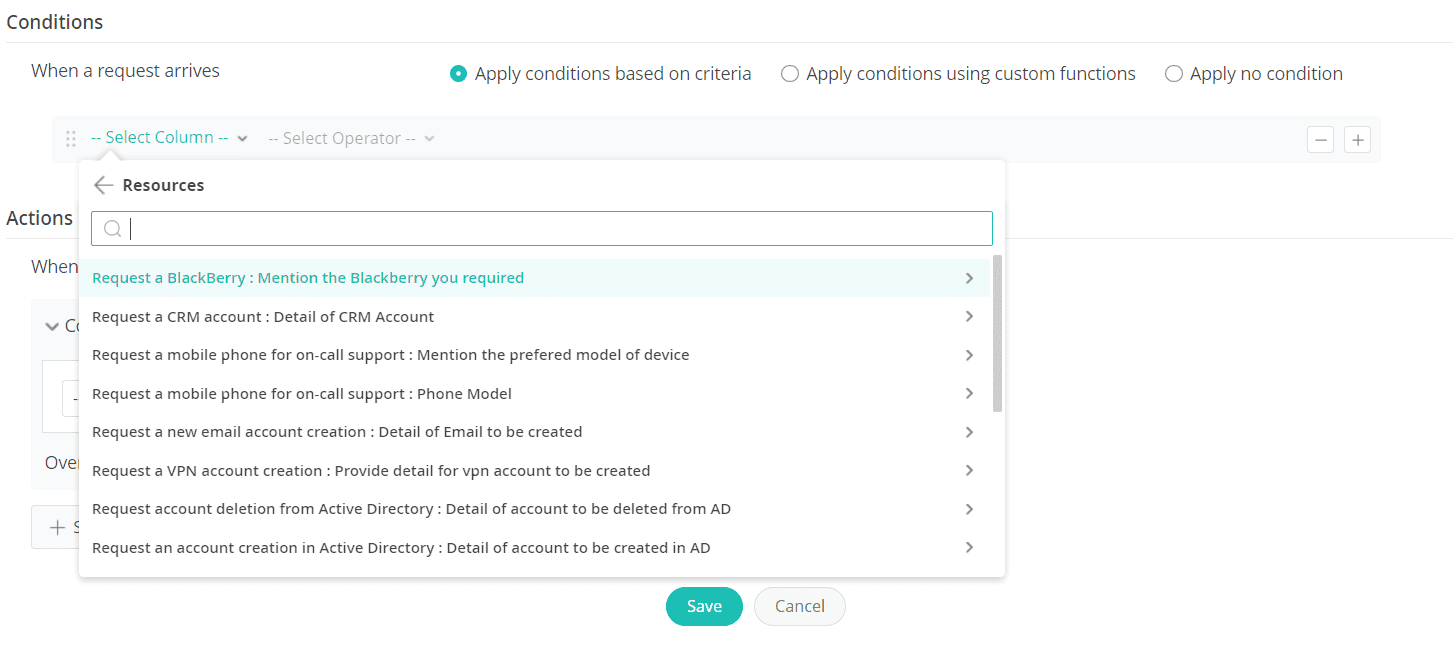The image size is (1453, 647).
Task: Click the search magnifier icon in dropdown
Action: pyautogui.click(x=113, y=229)
